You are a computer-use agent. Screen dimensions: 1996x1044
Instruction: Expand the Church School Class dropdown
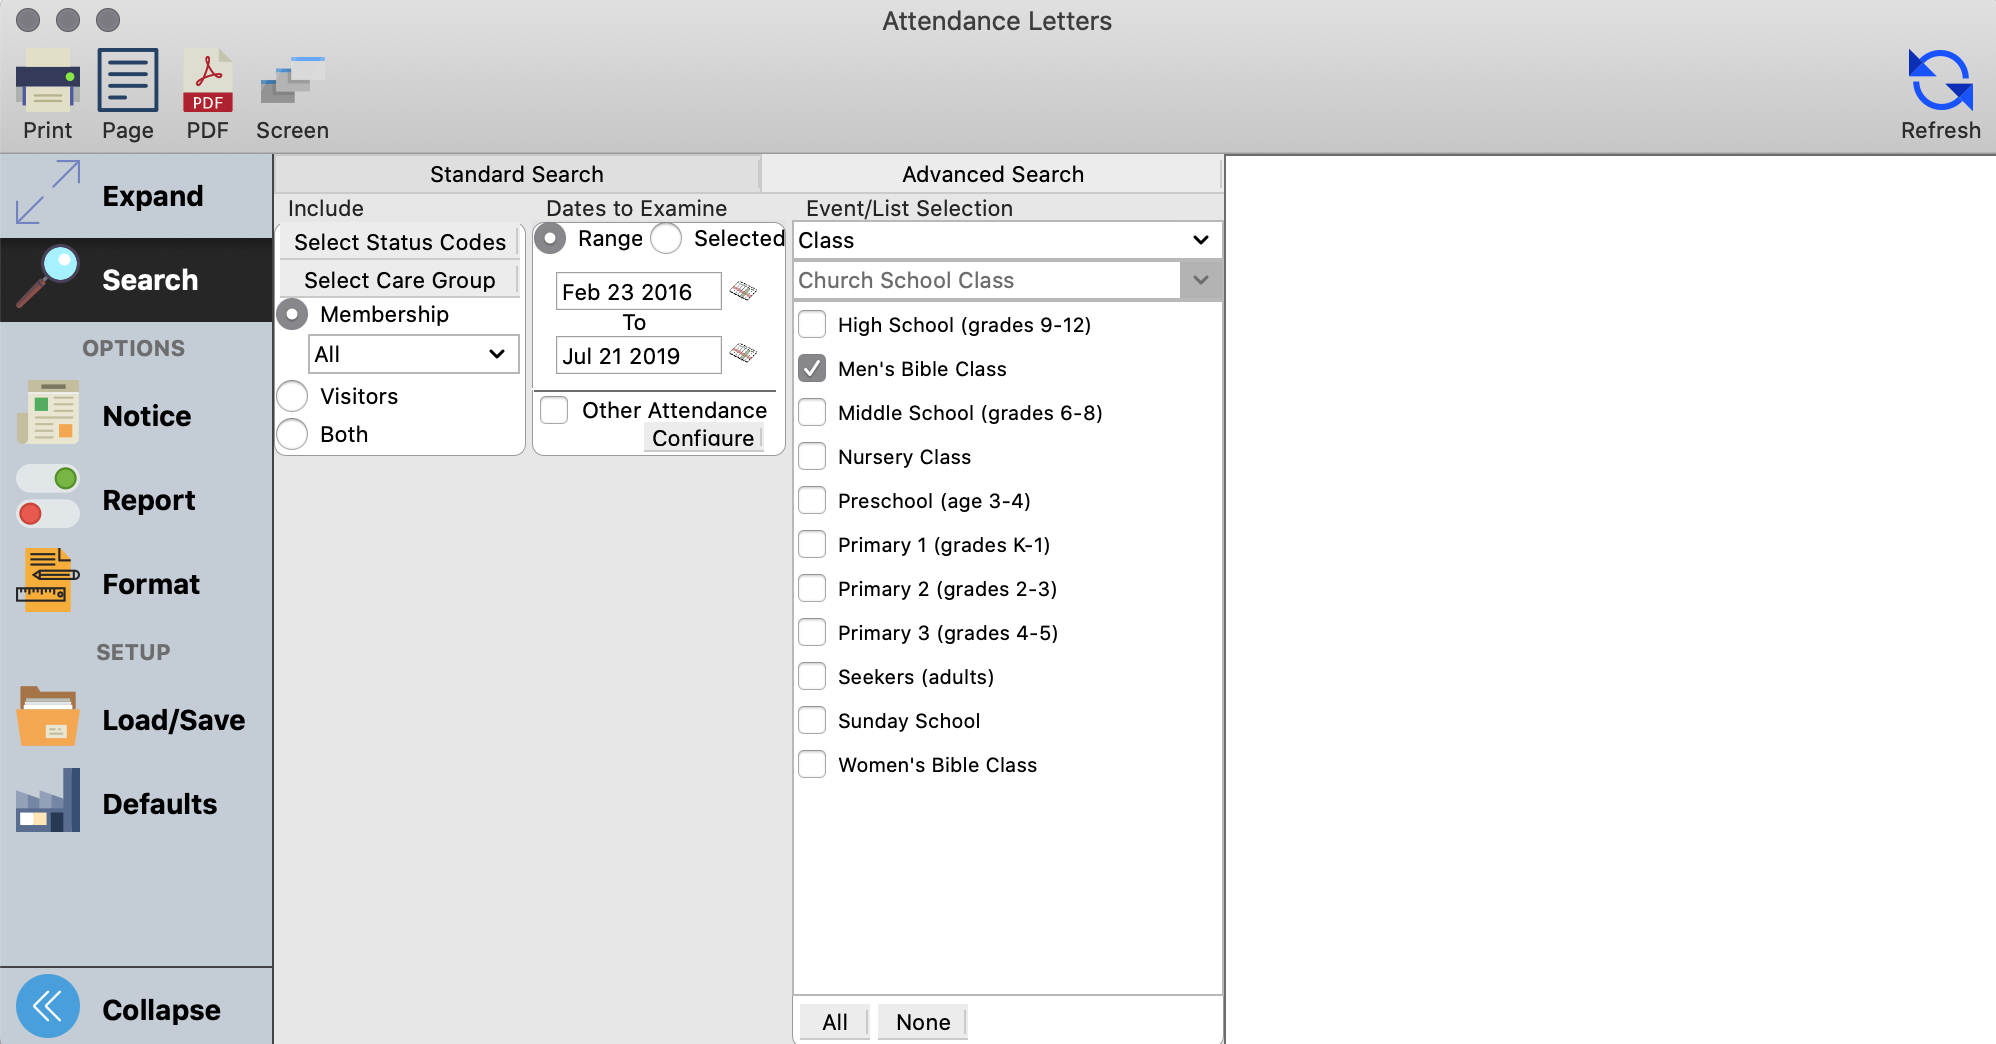(1200, 280)
